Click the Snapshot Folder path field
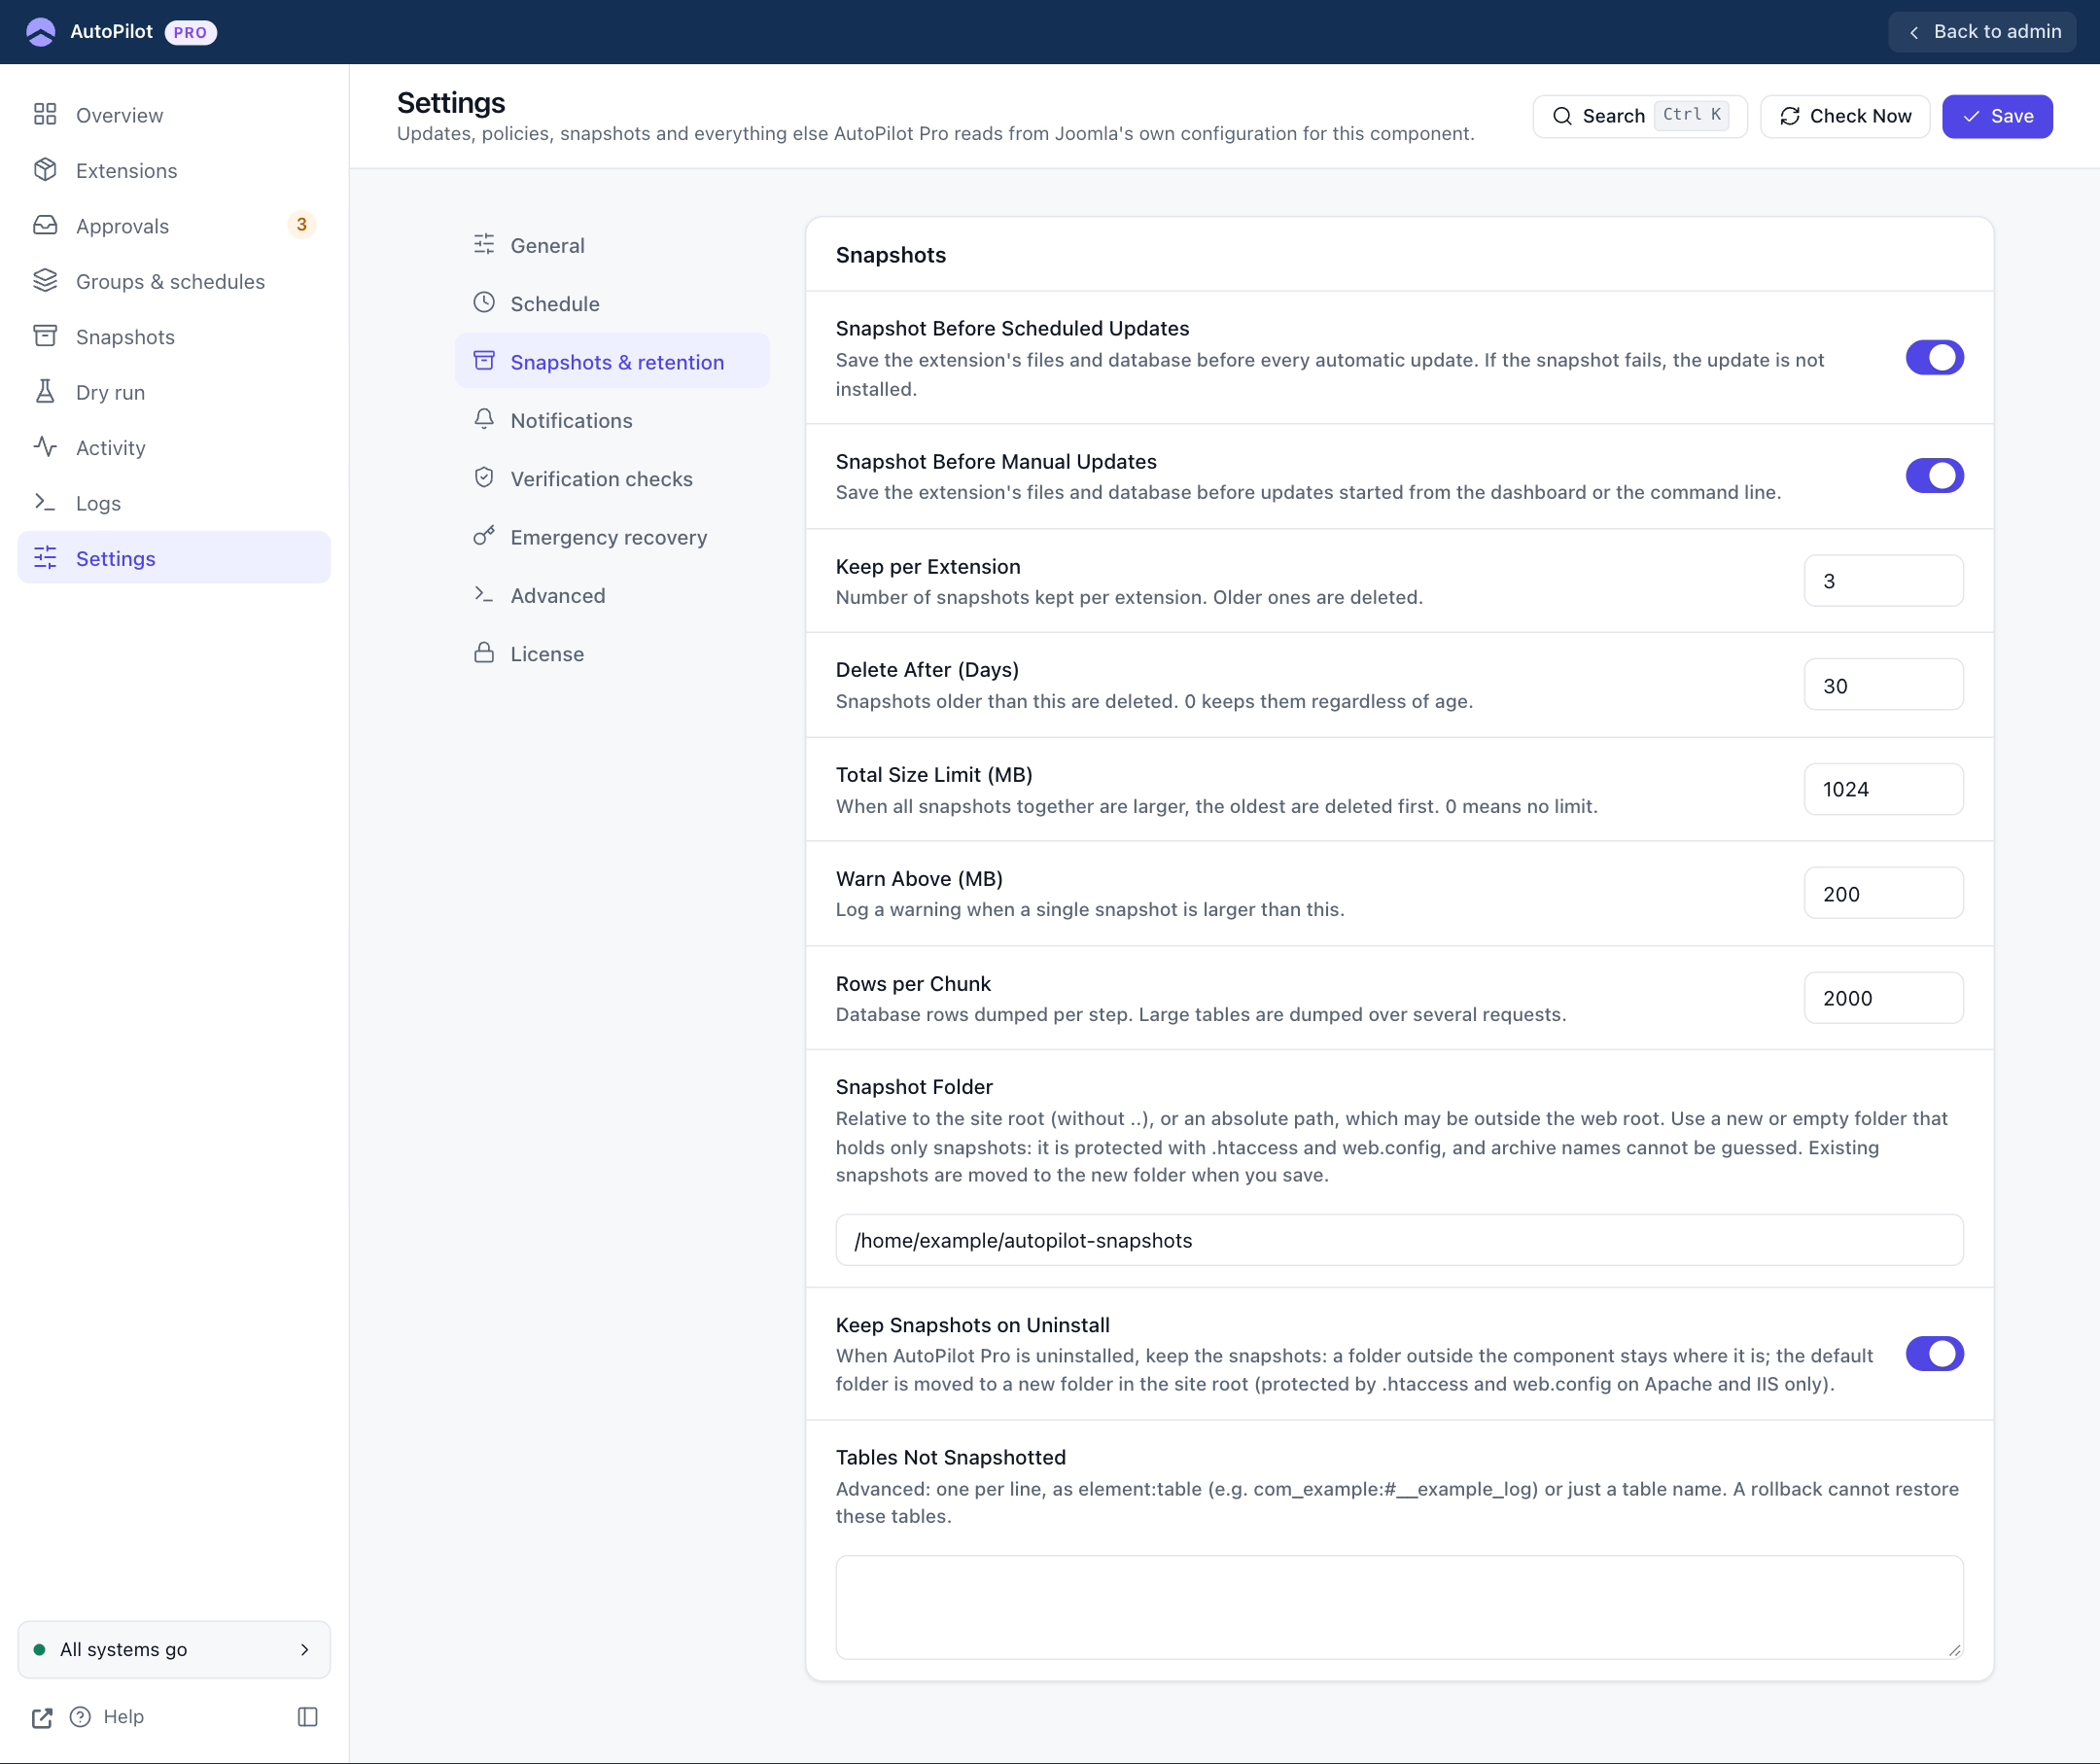This screenshot has width=2100, height=1764. (x=1399, y=1240)
